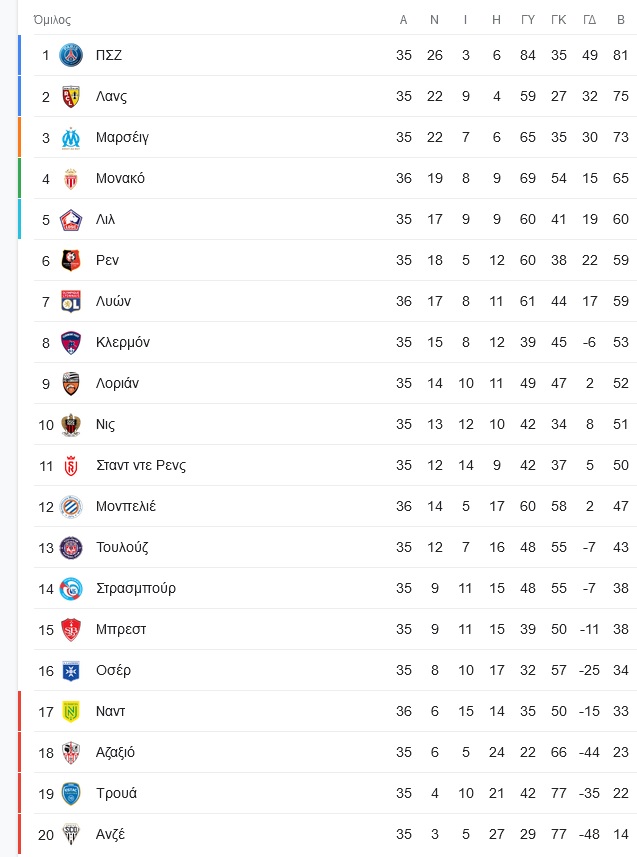The height and width of the screenshot is (857, 637).
Task: Click the Όμιλος column header
Action: coord(52,20)
